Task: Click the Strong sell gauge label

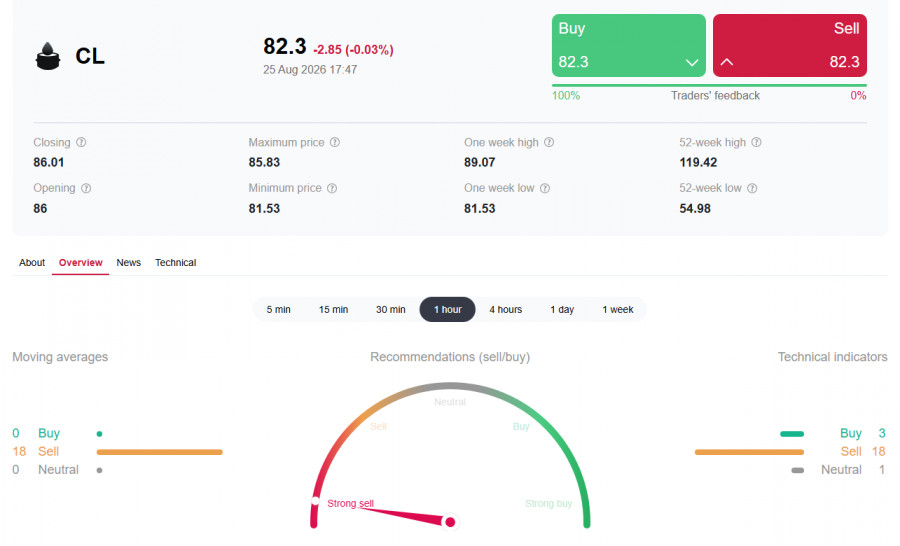Action: [351, 504]
